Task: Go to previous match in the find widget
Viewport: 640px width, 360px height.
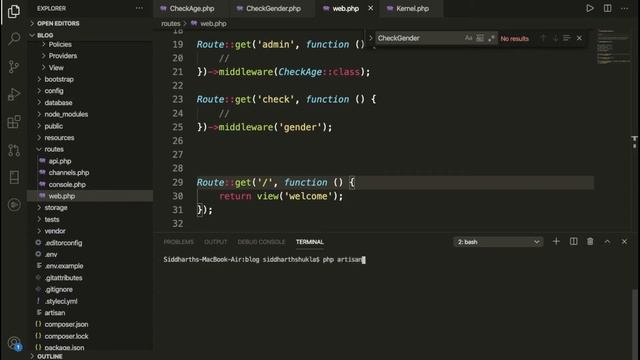Action: (x=543, y=38)
